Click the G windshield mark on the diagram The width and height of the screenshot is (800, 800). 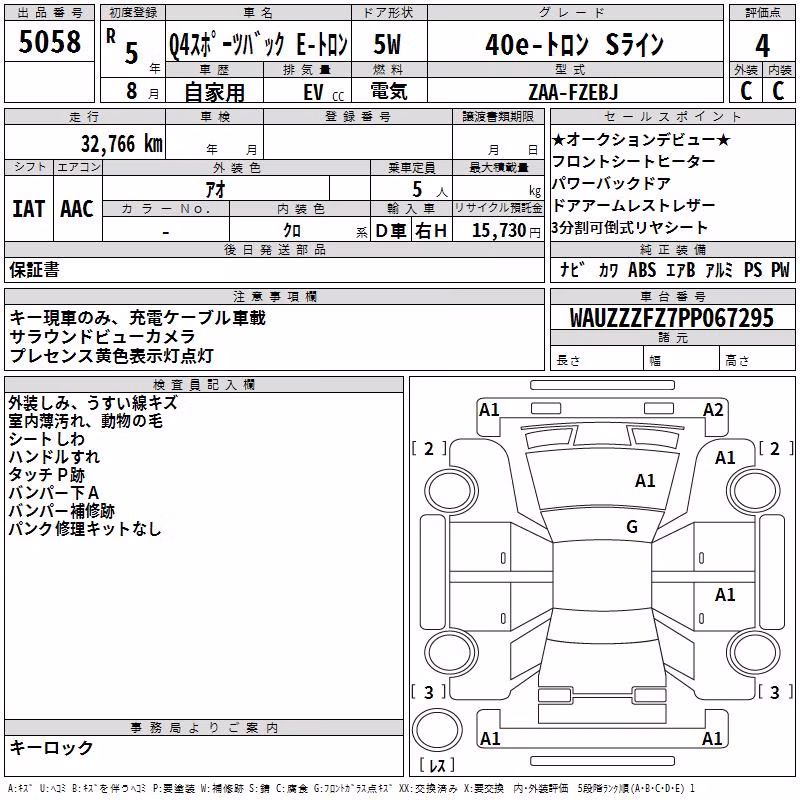pyautogui.click(x=632, y=526)
